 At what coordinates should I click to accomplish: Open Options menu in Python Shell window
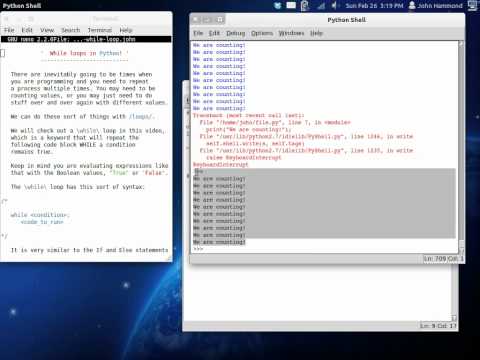pos(262,33)
